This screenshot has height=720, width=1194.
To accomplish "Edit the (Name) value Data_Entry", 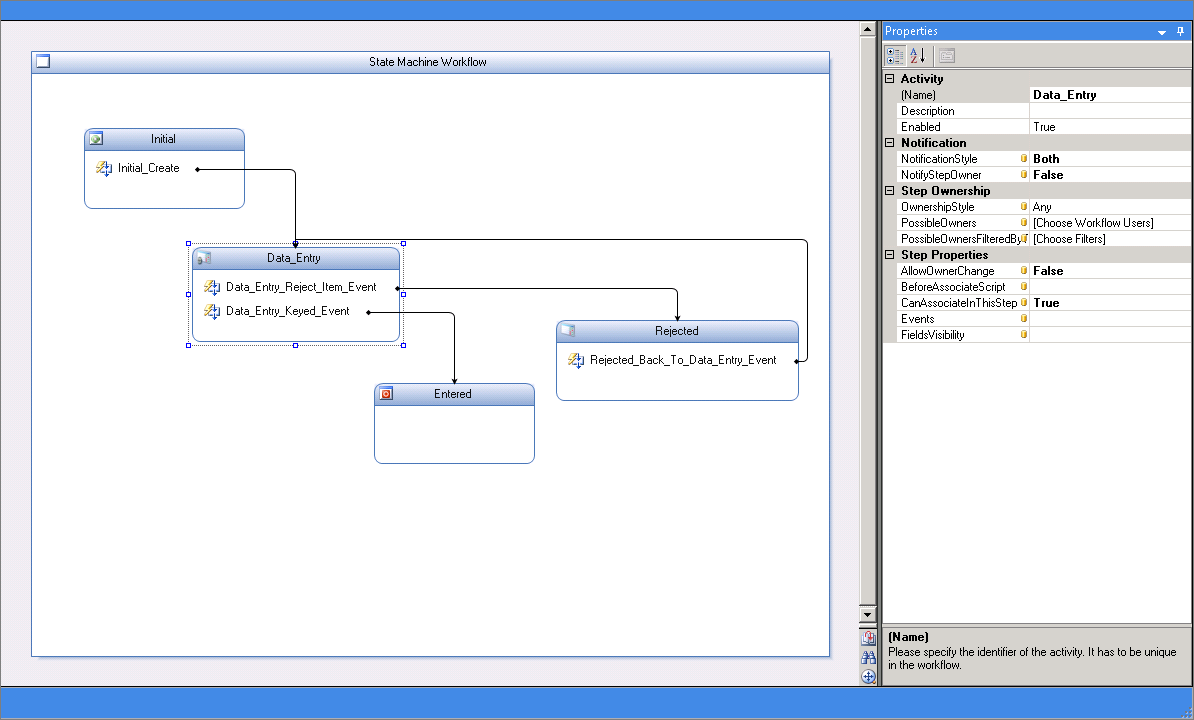I will tap(1110, 95).
